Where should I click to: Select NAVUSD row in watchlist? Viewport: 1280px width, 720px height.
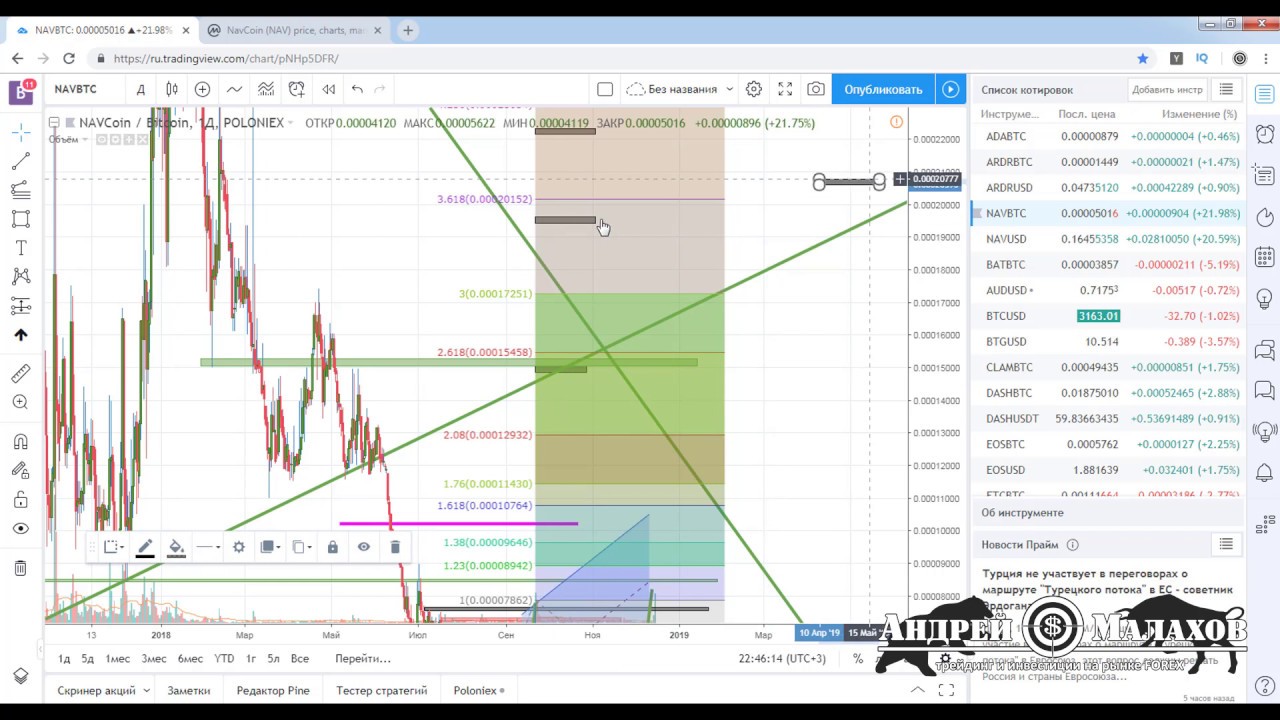pos(1107,239)
